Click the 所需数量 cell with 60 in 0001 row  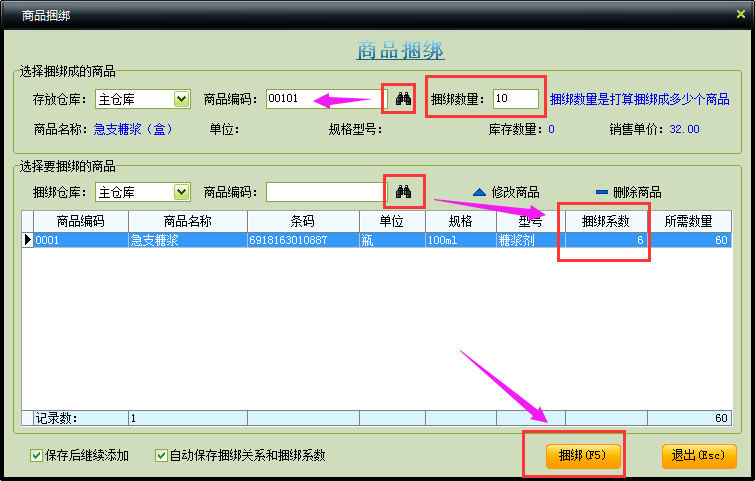pos(690,240)
